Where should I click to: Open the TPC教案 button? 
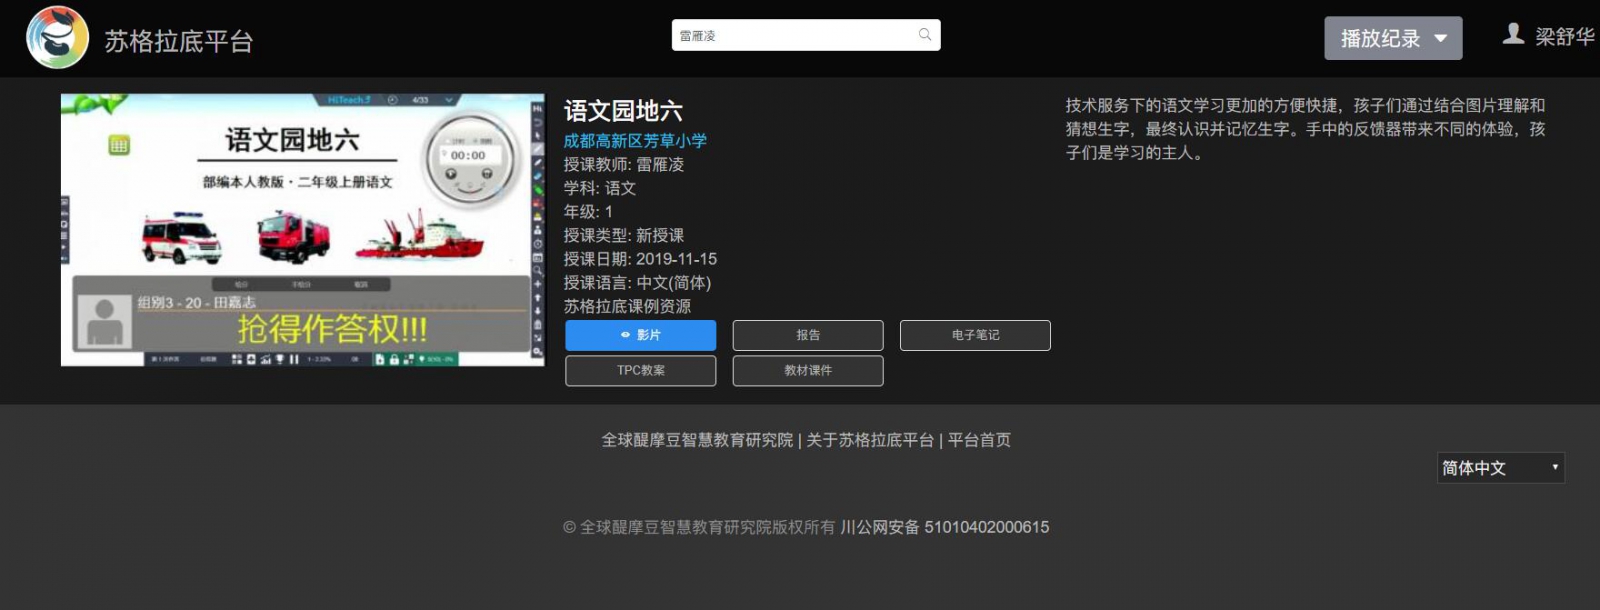click(640, 370)
